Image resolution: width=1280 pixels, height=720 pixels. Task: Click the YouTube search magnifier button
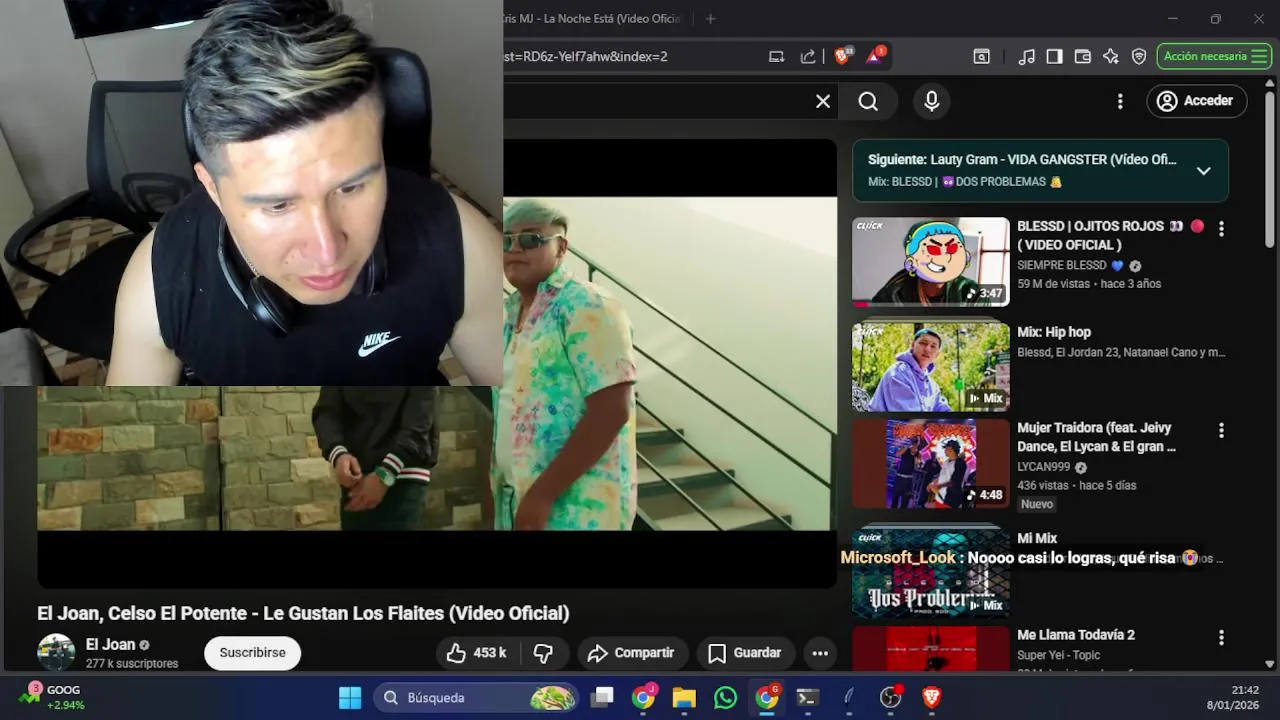pos(868,101)
